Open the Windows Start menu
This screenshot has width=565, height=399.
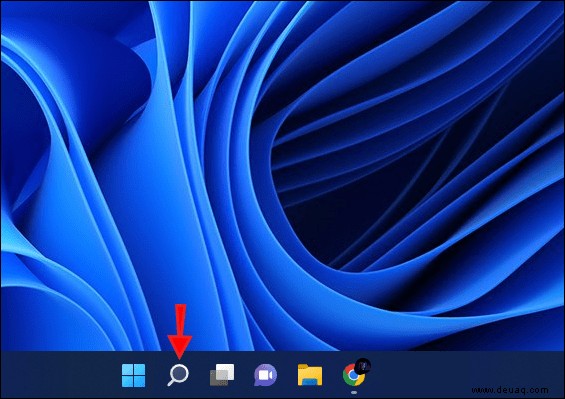point(133,375)
